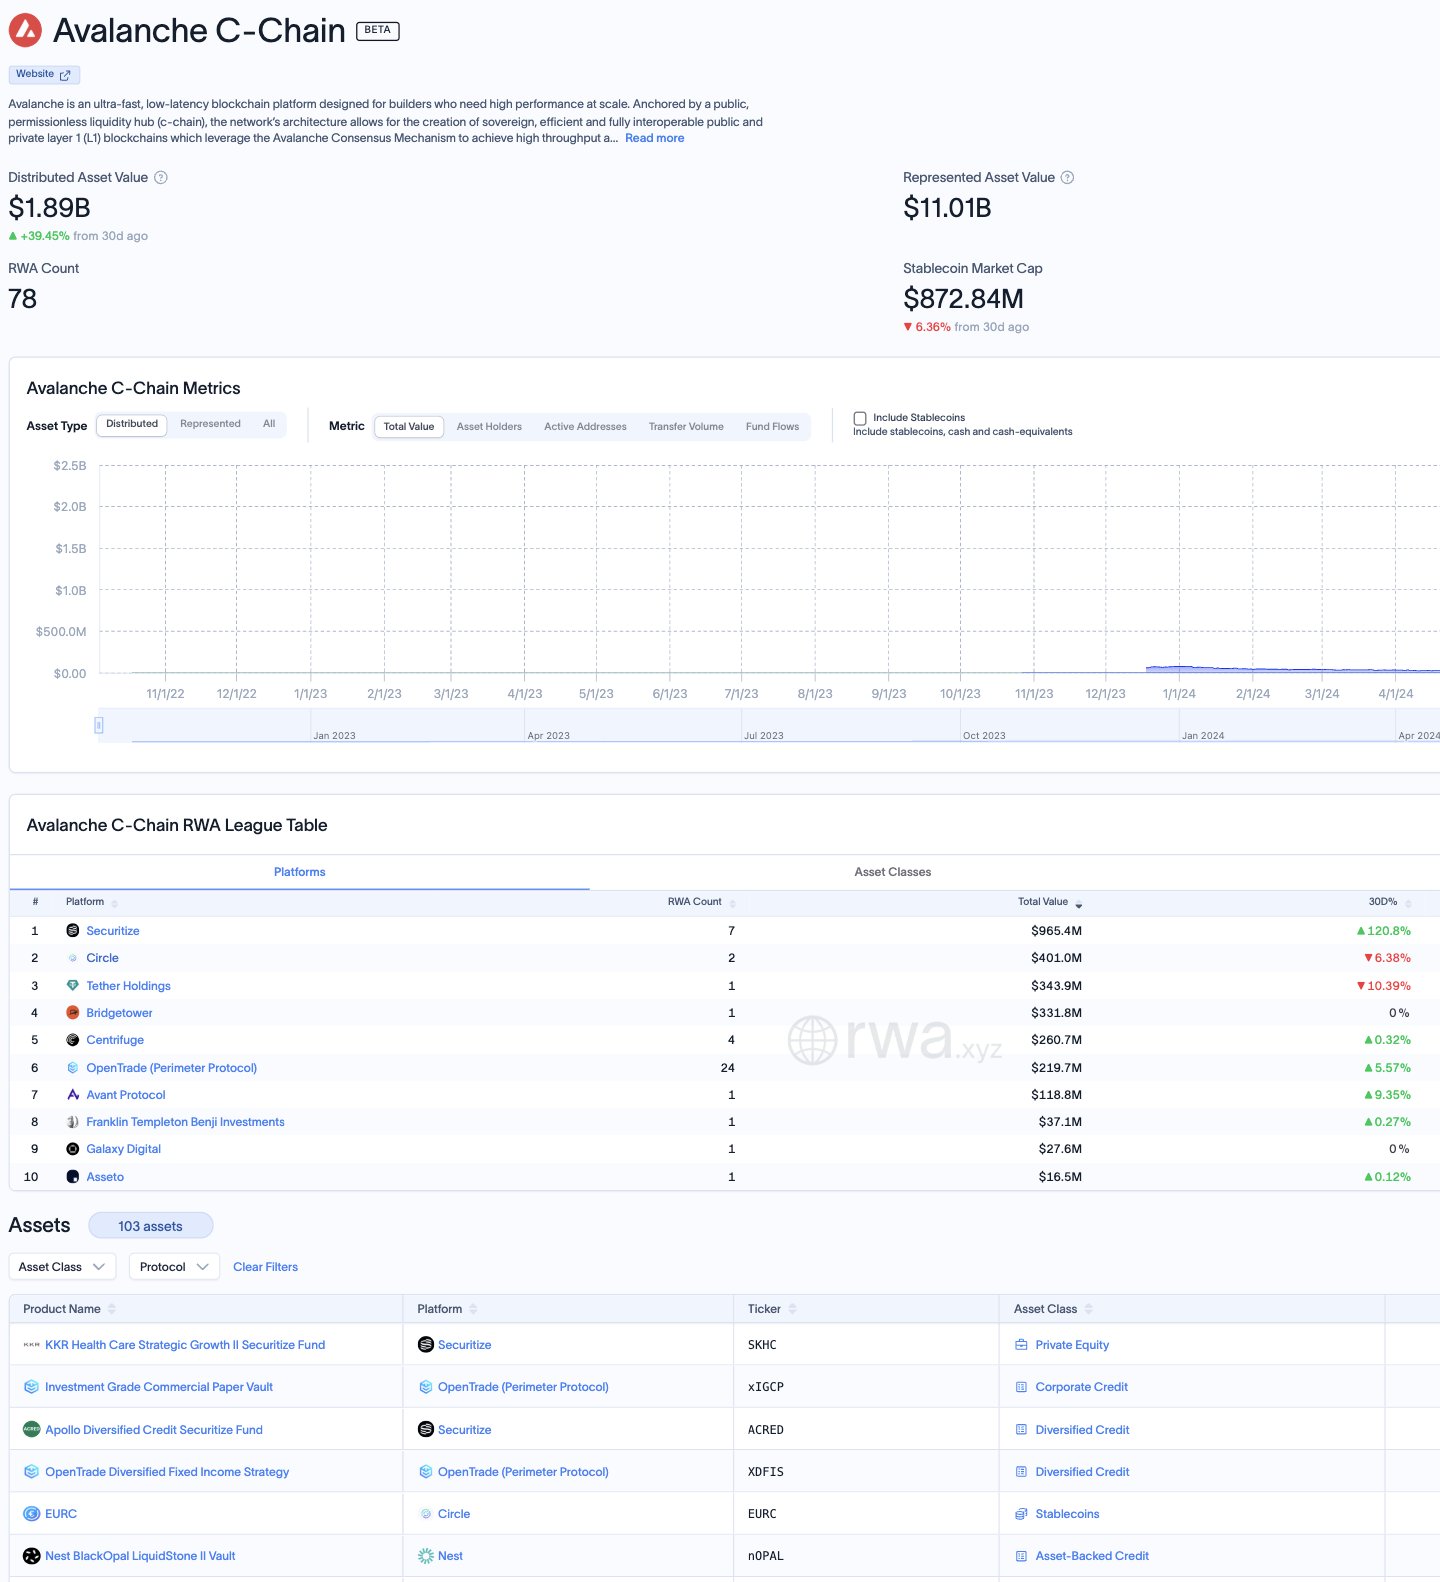Screen dimensions: 1440x1582
Task: Click the Private Equity asset class icon
Action: (x=1021, y=1345)
